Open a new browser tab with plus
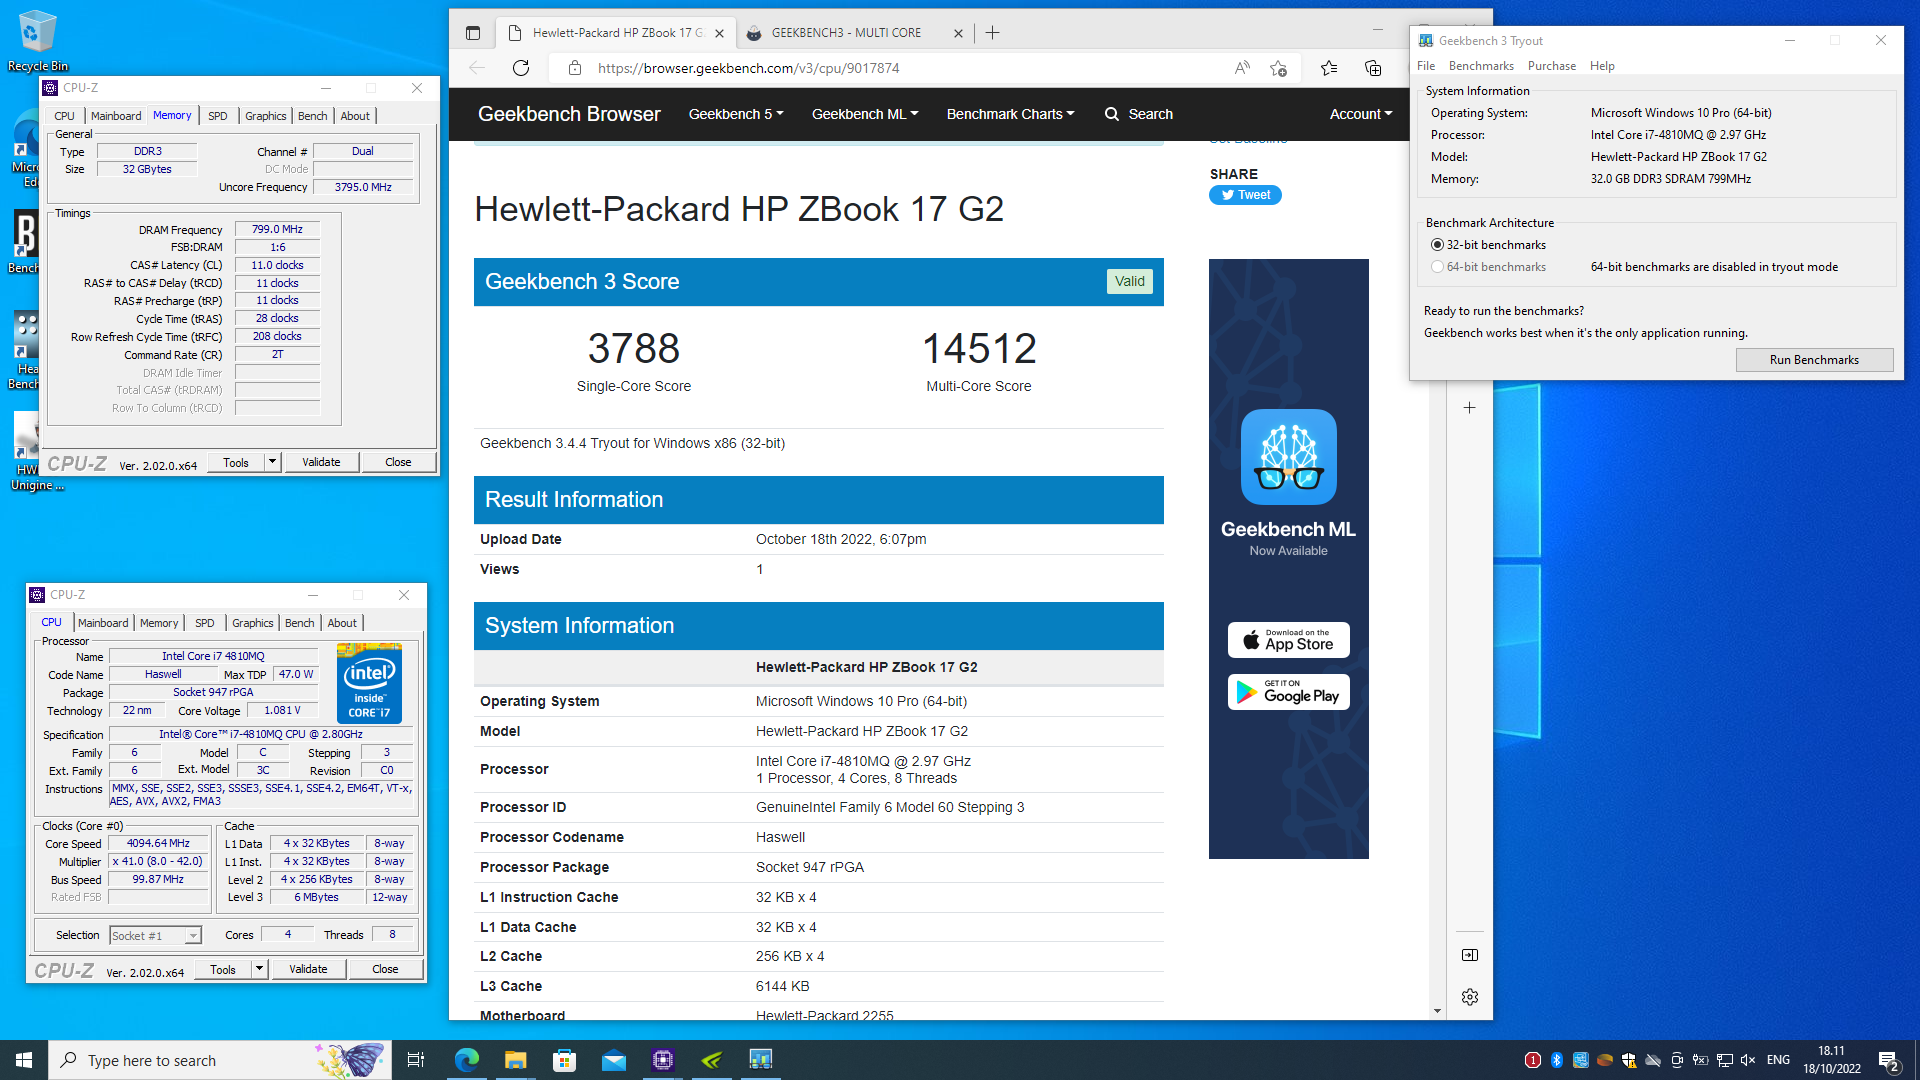The width and height of the screenshot is (1920, 1080). (992, 33)
